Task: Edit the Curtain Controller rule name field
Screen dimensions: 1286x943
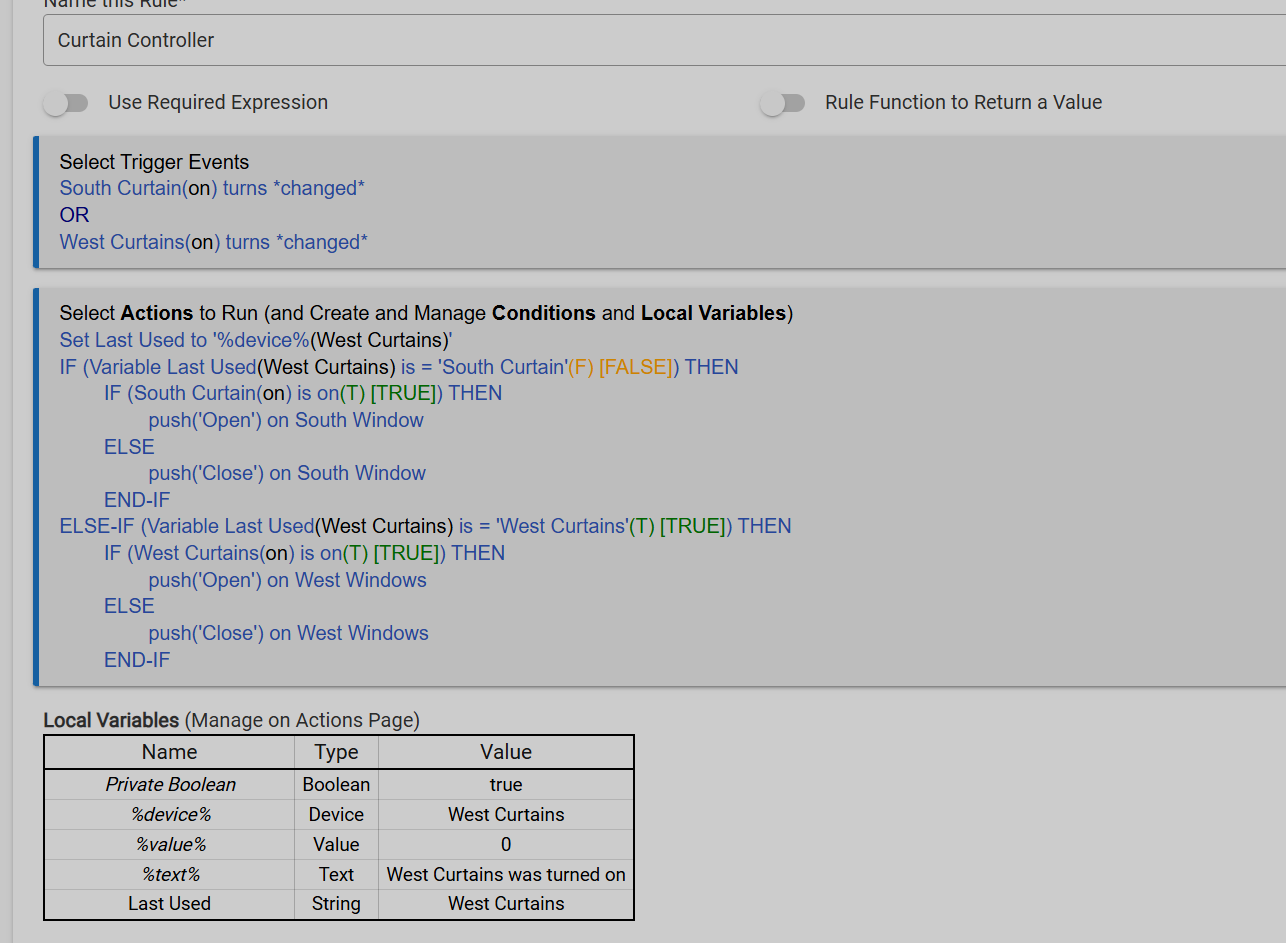Action: coord(664,41)
